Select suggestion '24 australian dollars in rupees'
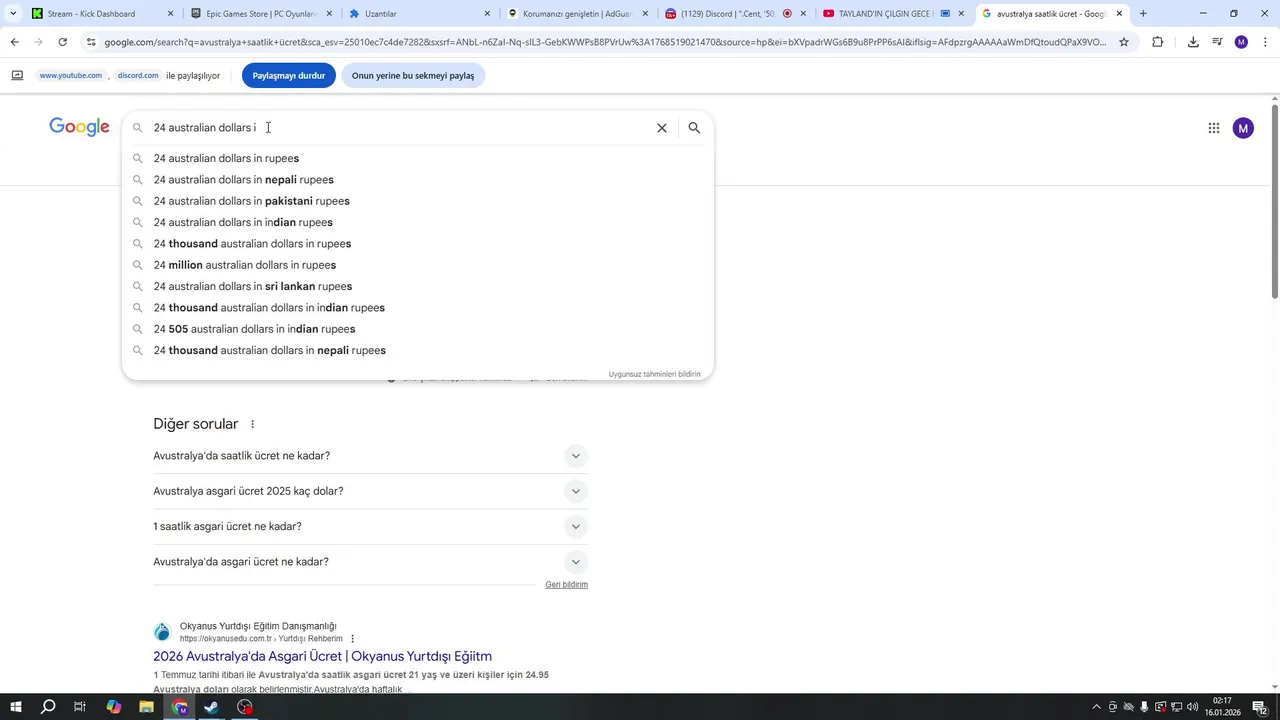The image size is (1280, 720). tap(418, 158)
